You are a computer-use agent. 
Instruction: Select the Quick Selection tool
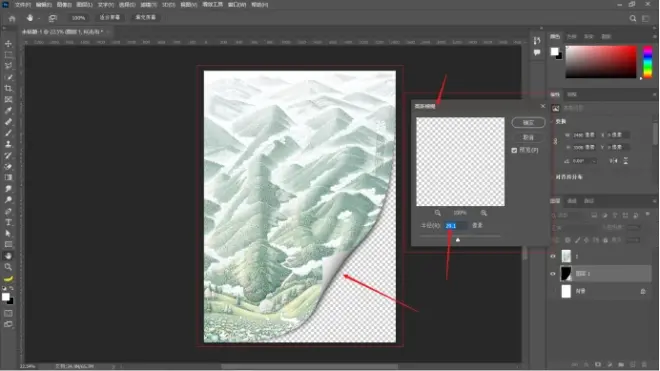(8, 77)
